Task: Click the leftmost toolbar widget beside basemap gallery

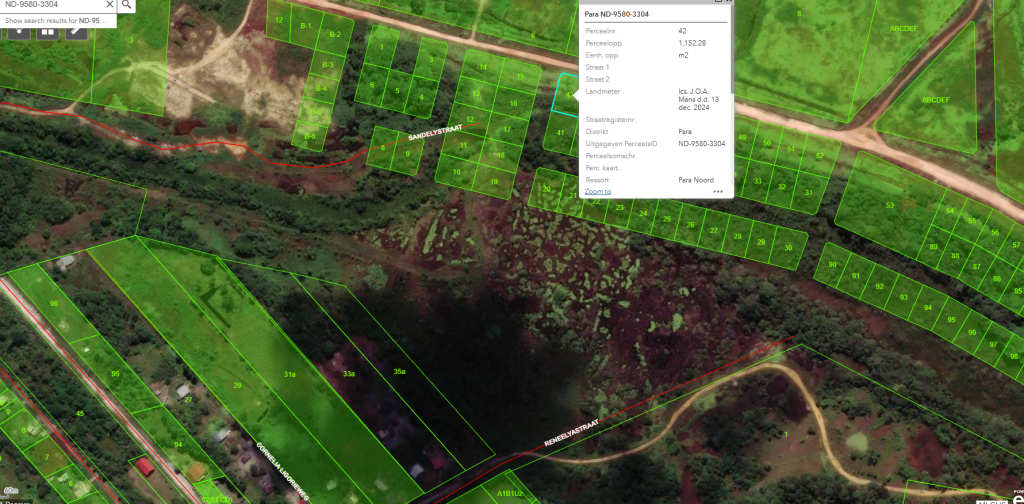Action: (18, 31)
